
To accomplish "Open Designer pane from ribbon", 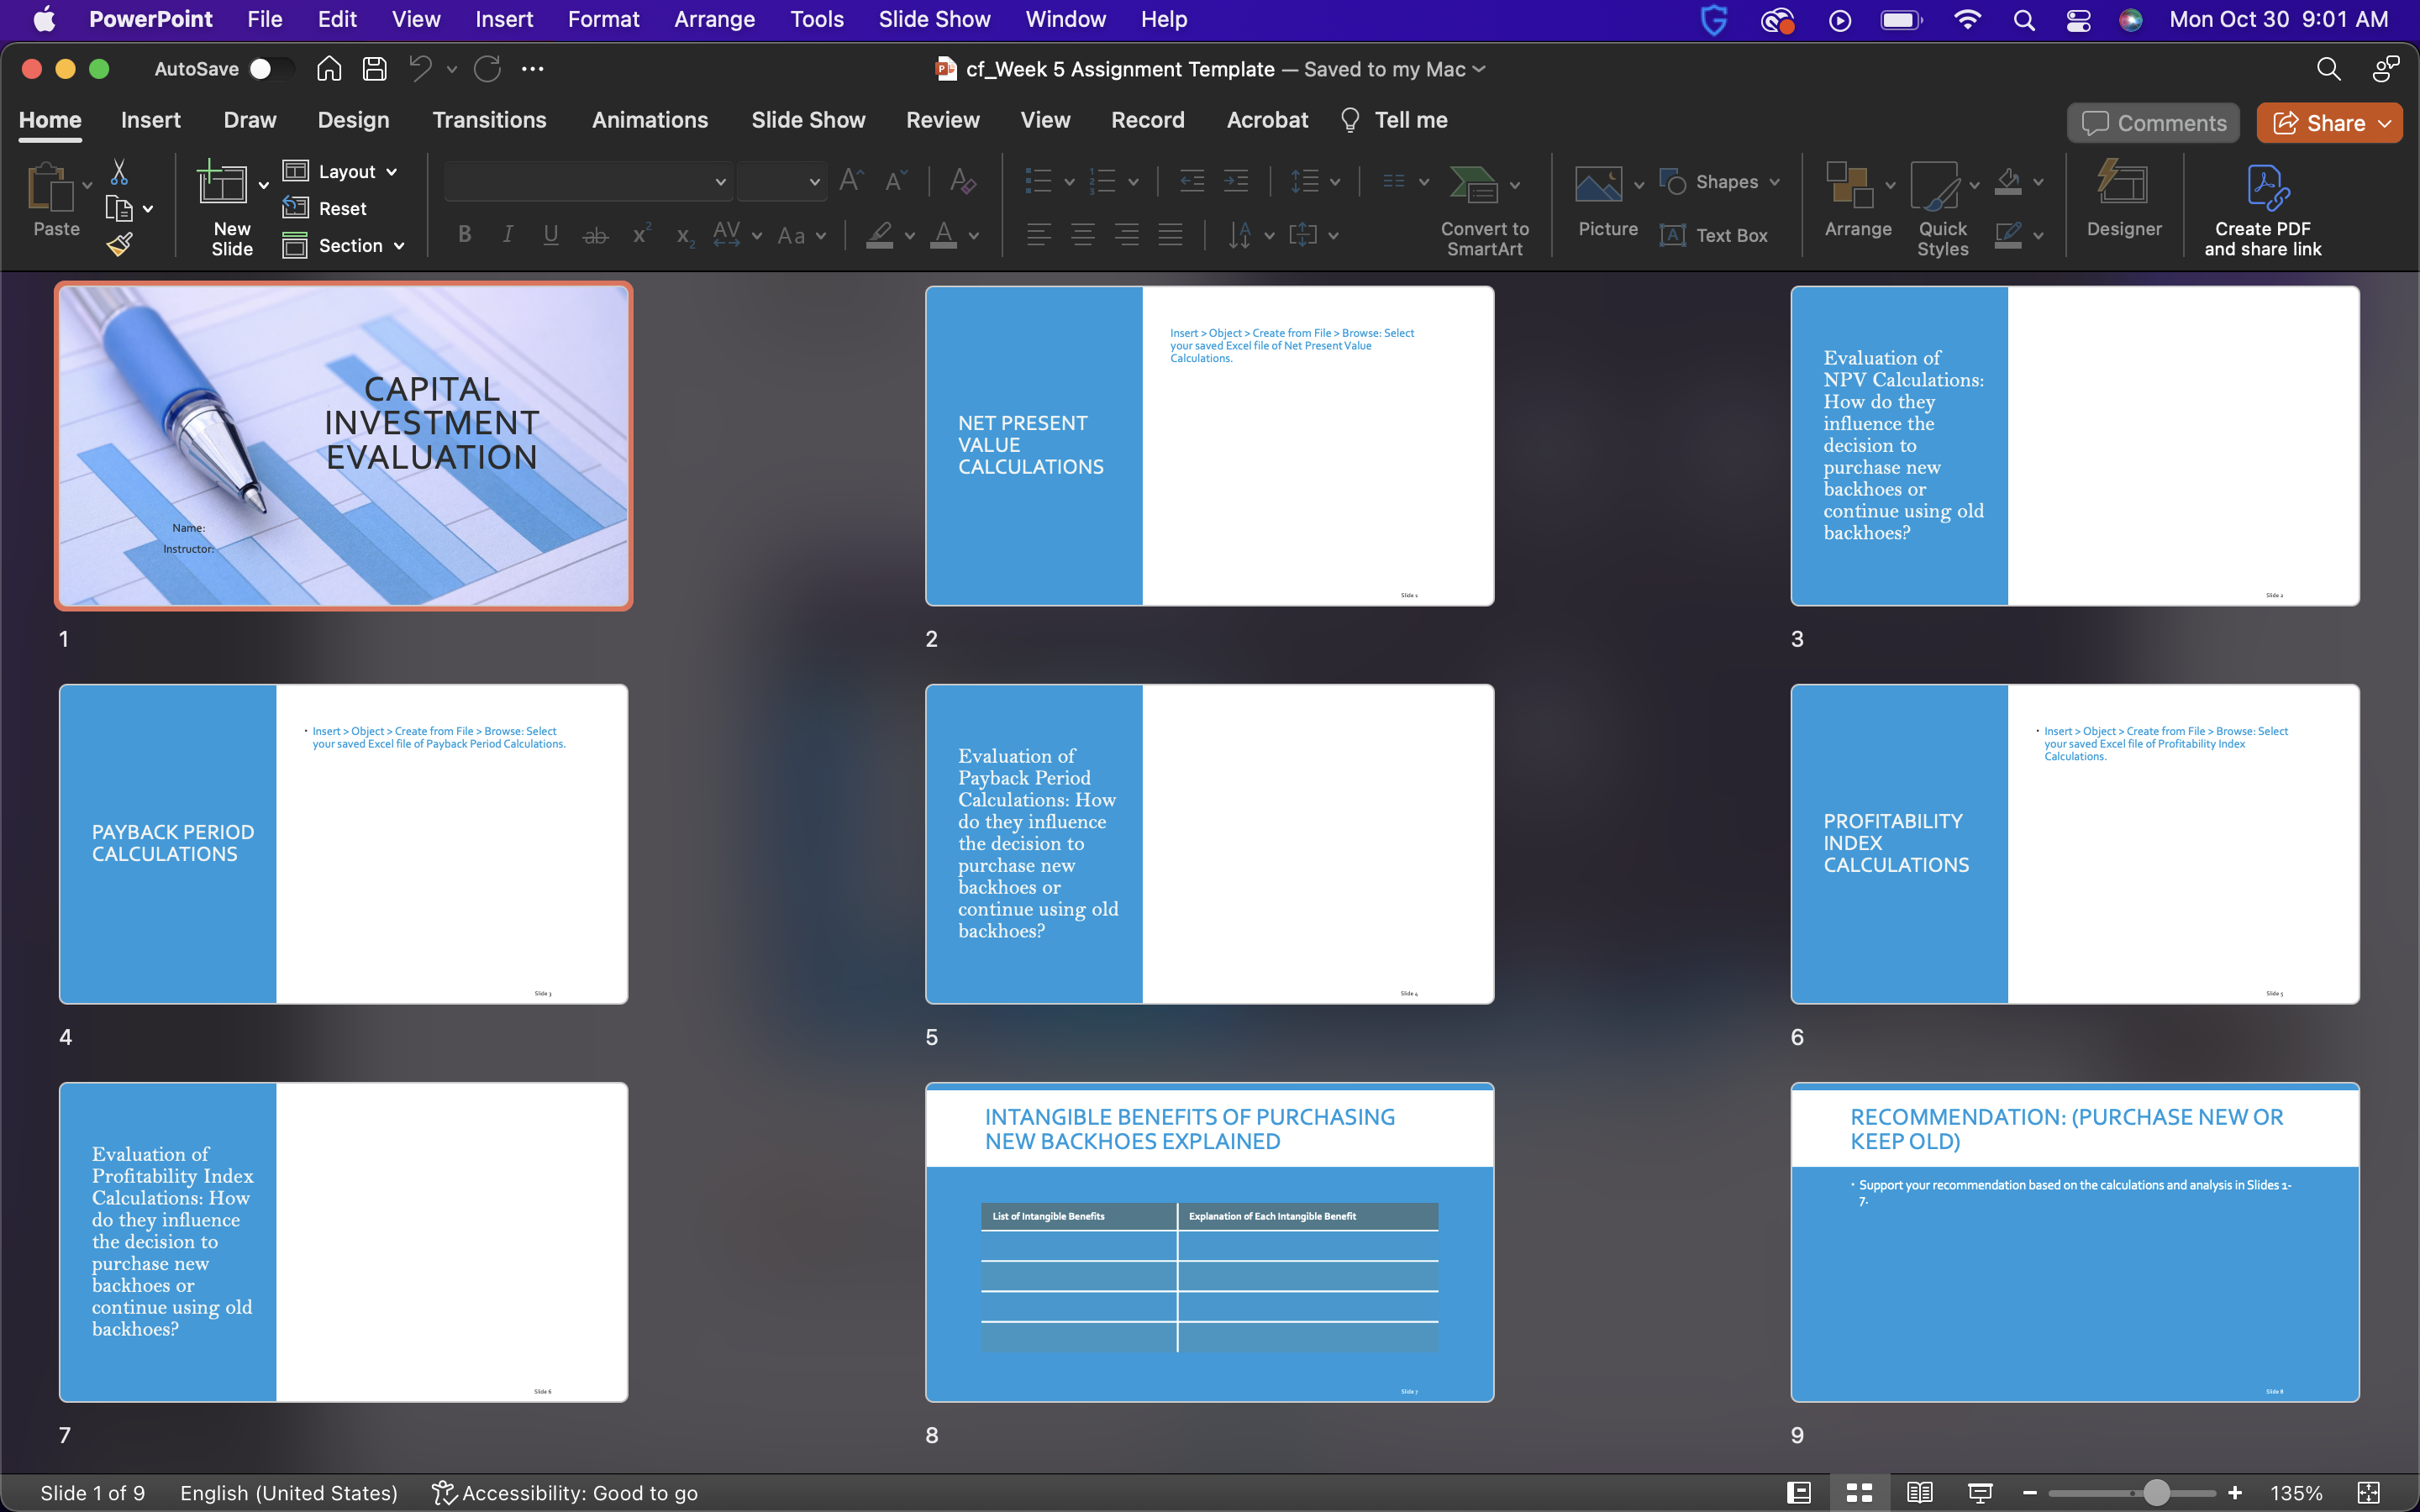I will pos(2123,199).
